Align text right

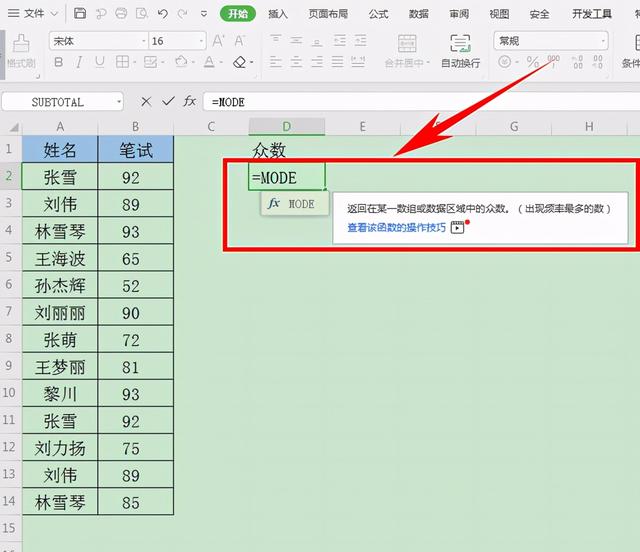pos(317,62)
